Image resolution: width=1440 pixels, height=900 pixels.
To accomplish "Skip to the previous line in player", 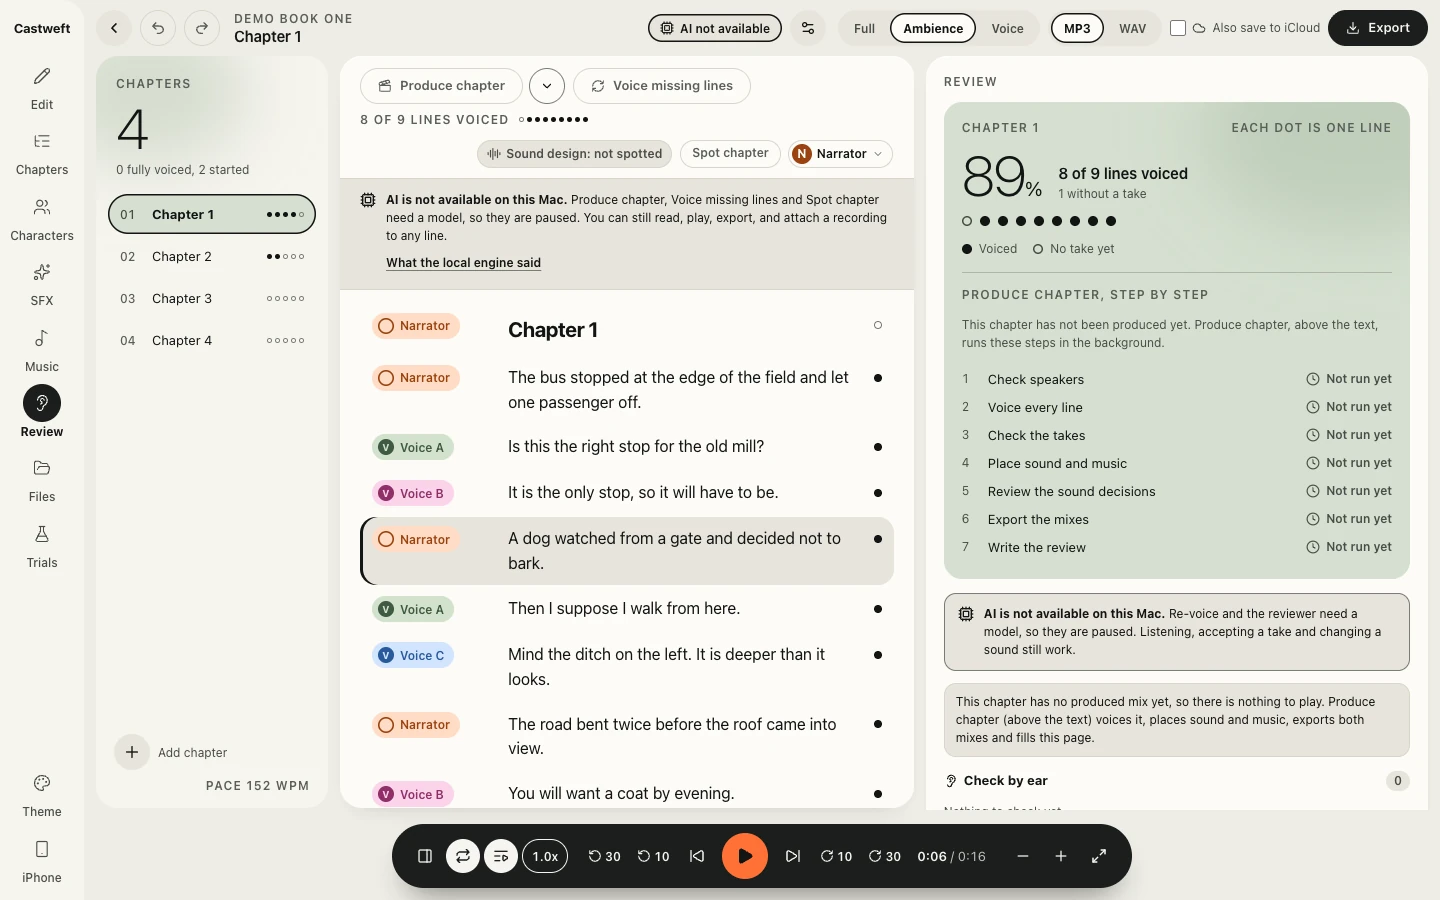I will (697, 856).
